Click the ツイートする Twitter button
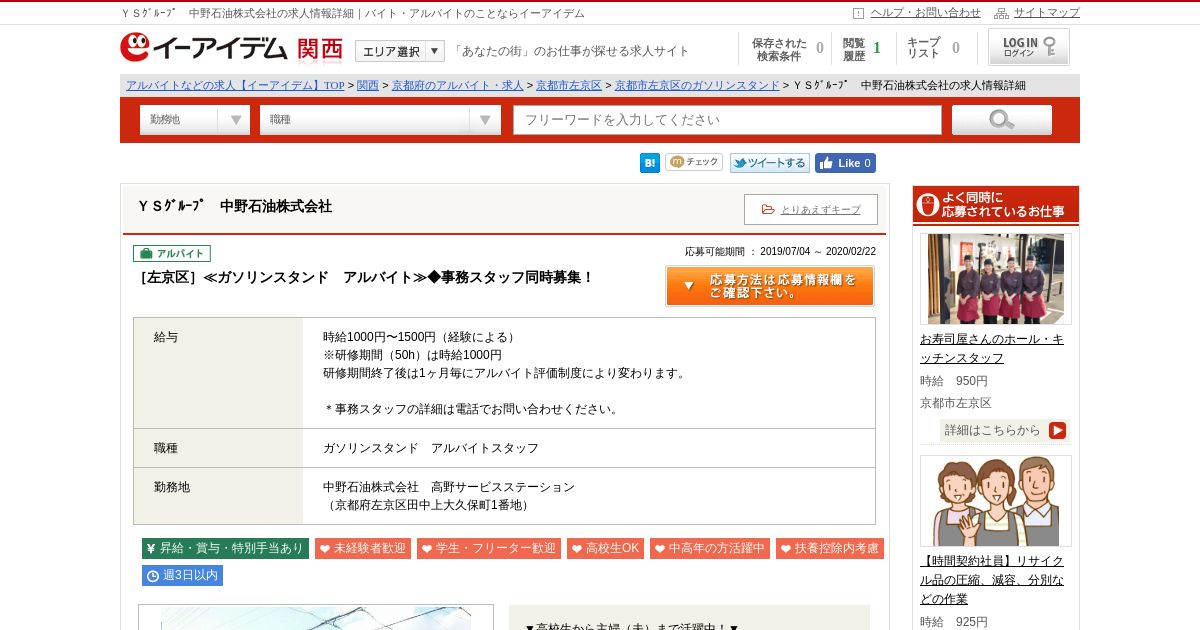1200x630 pixels. (x=769, y=163)
